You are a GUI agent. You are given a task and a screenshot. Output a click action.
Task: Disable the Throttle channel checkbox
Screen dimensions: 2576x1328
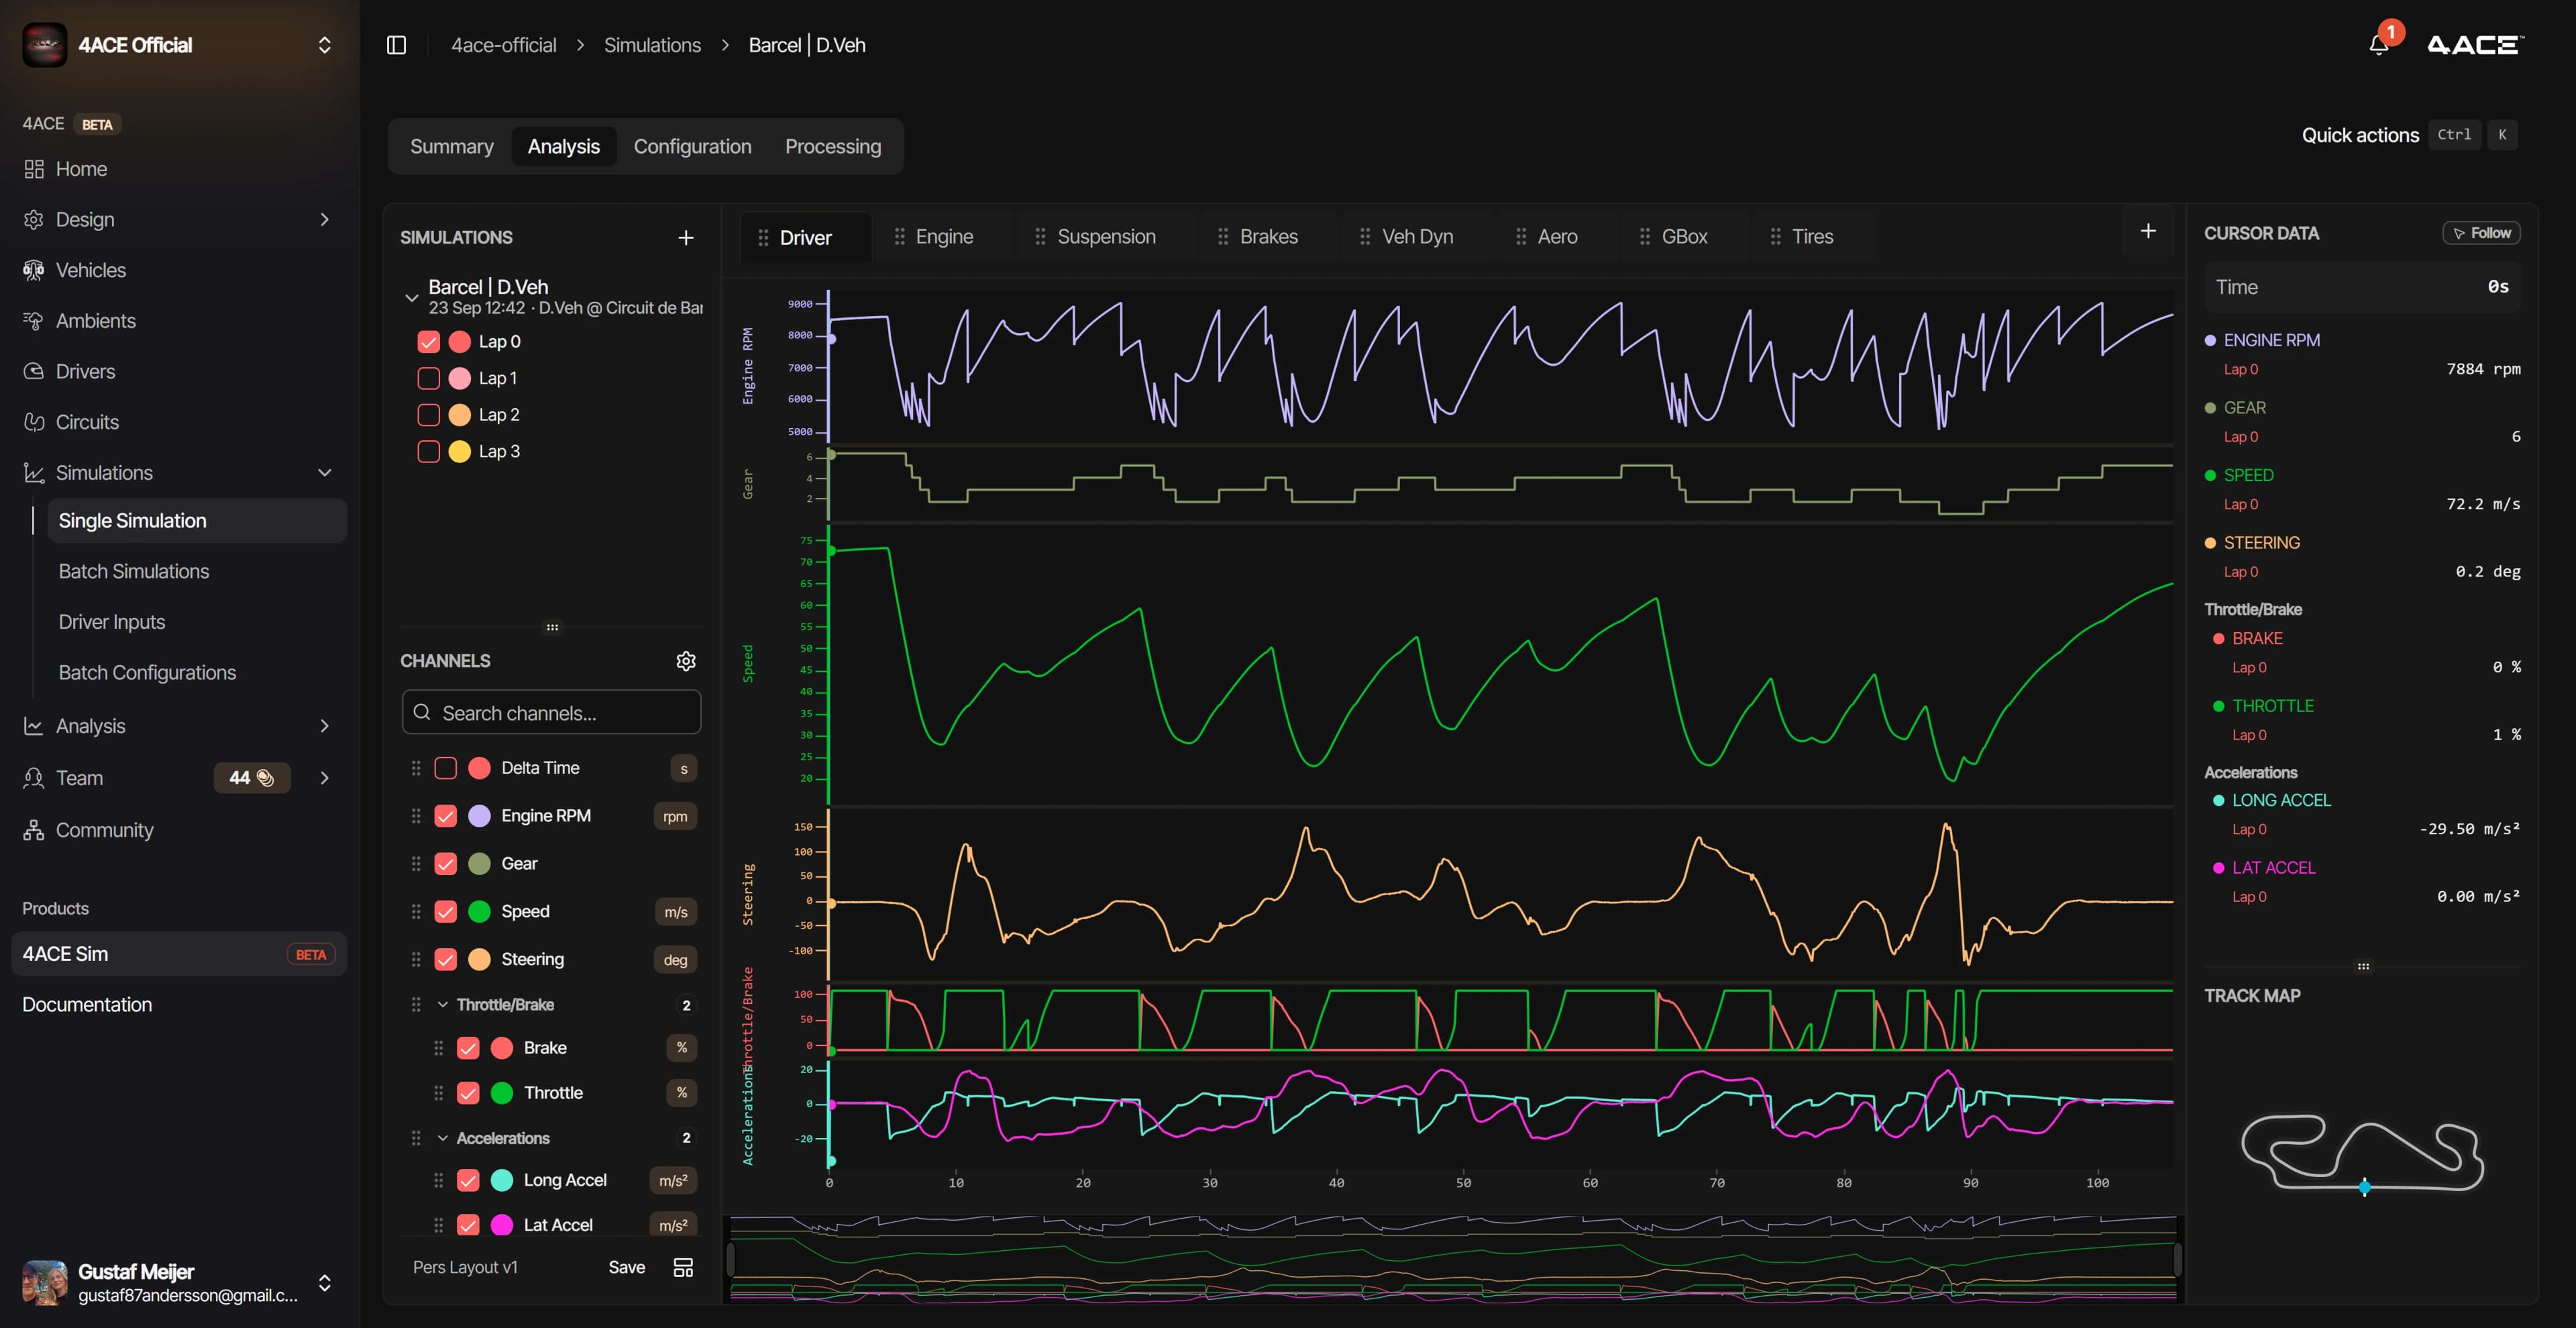pyautogui.click(x=468, y=1093)
